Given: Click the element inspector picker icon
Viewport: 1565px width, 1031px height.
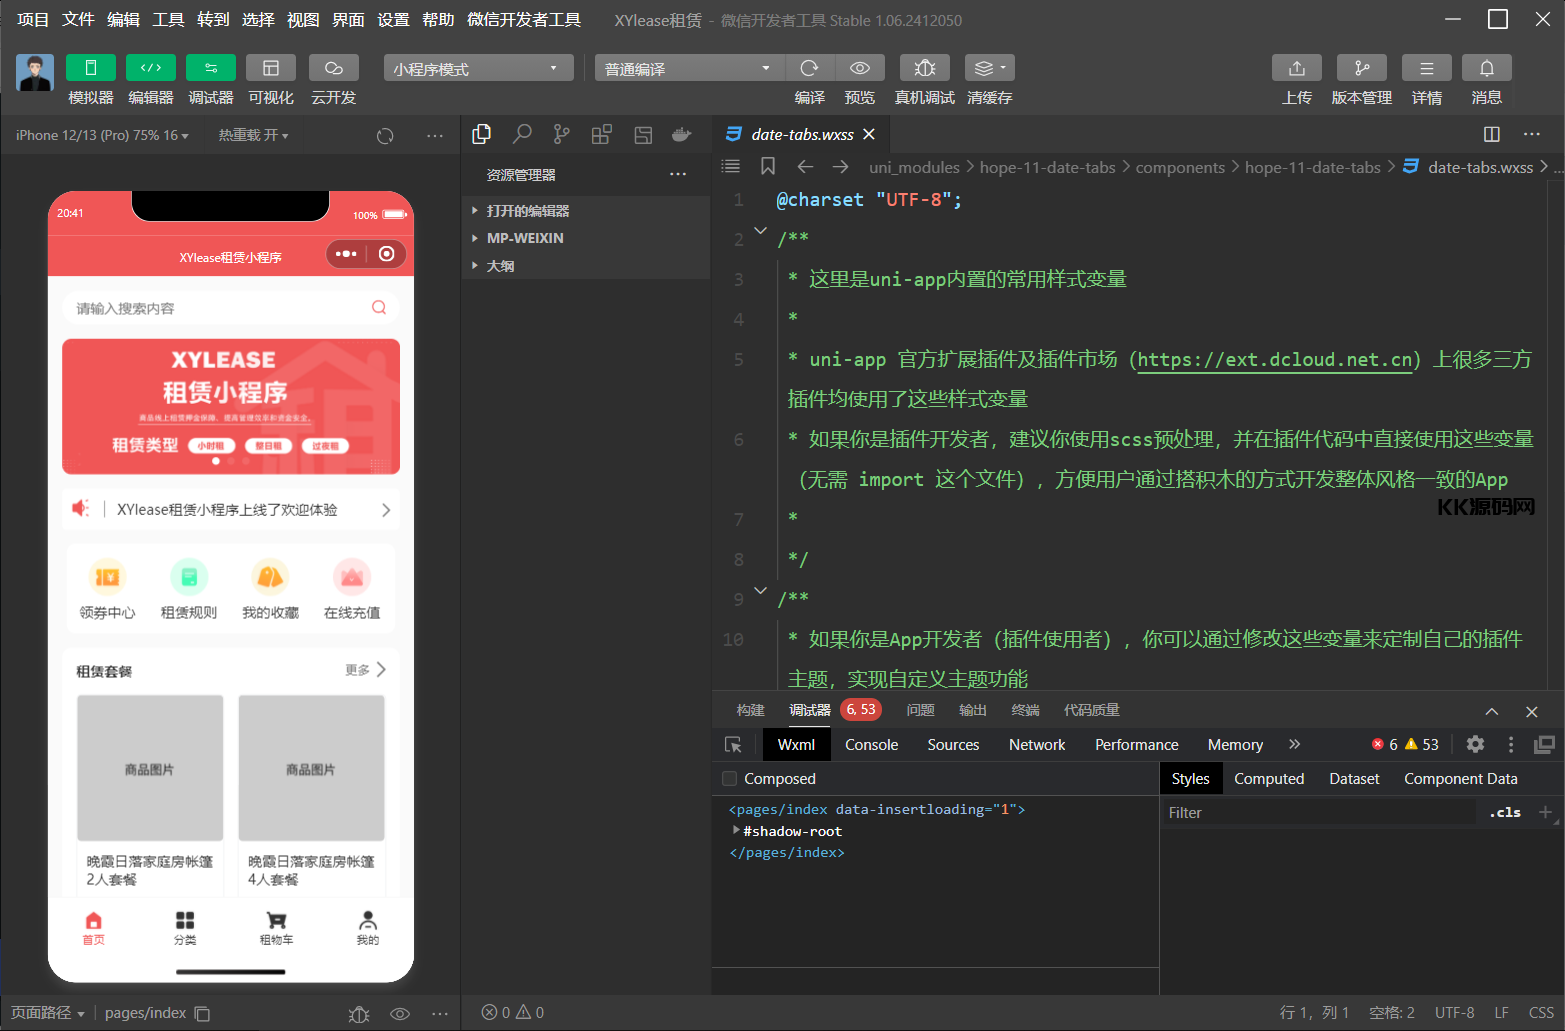Looking at the screenshot, I should click(733, 745).
